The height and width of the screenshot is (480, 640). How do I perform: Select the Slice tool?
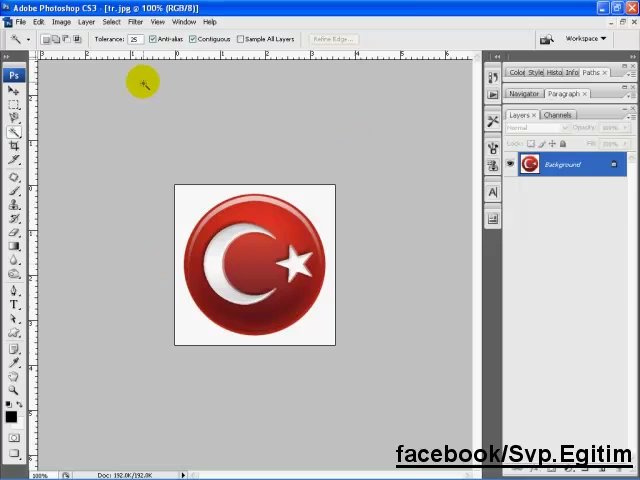point(13,160)
